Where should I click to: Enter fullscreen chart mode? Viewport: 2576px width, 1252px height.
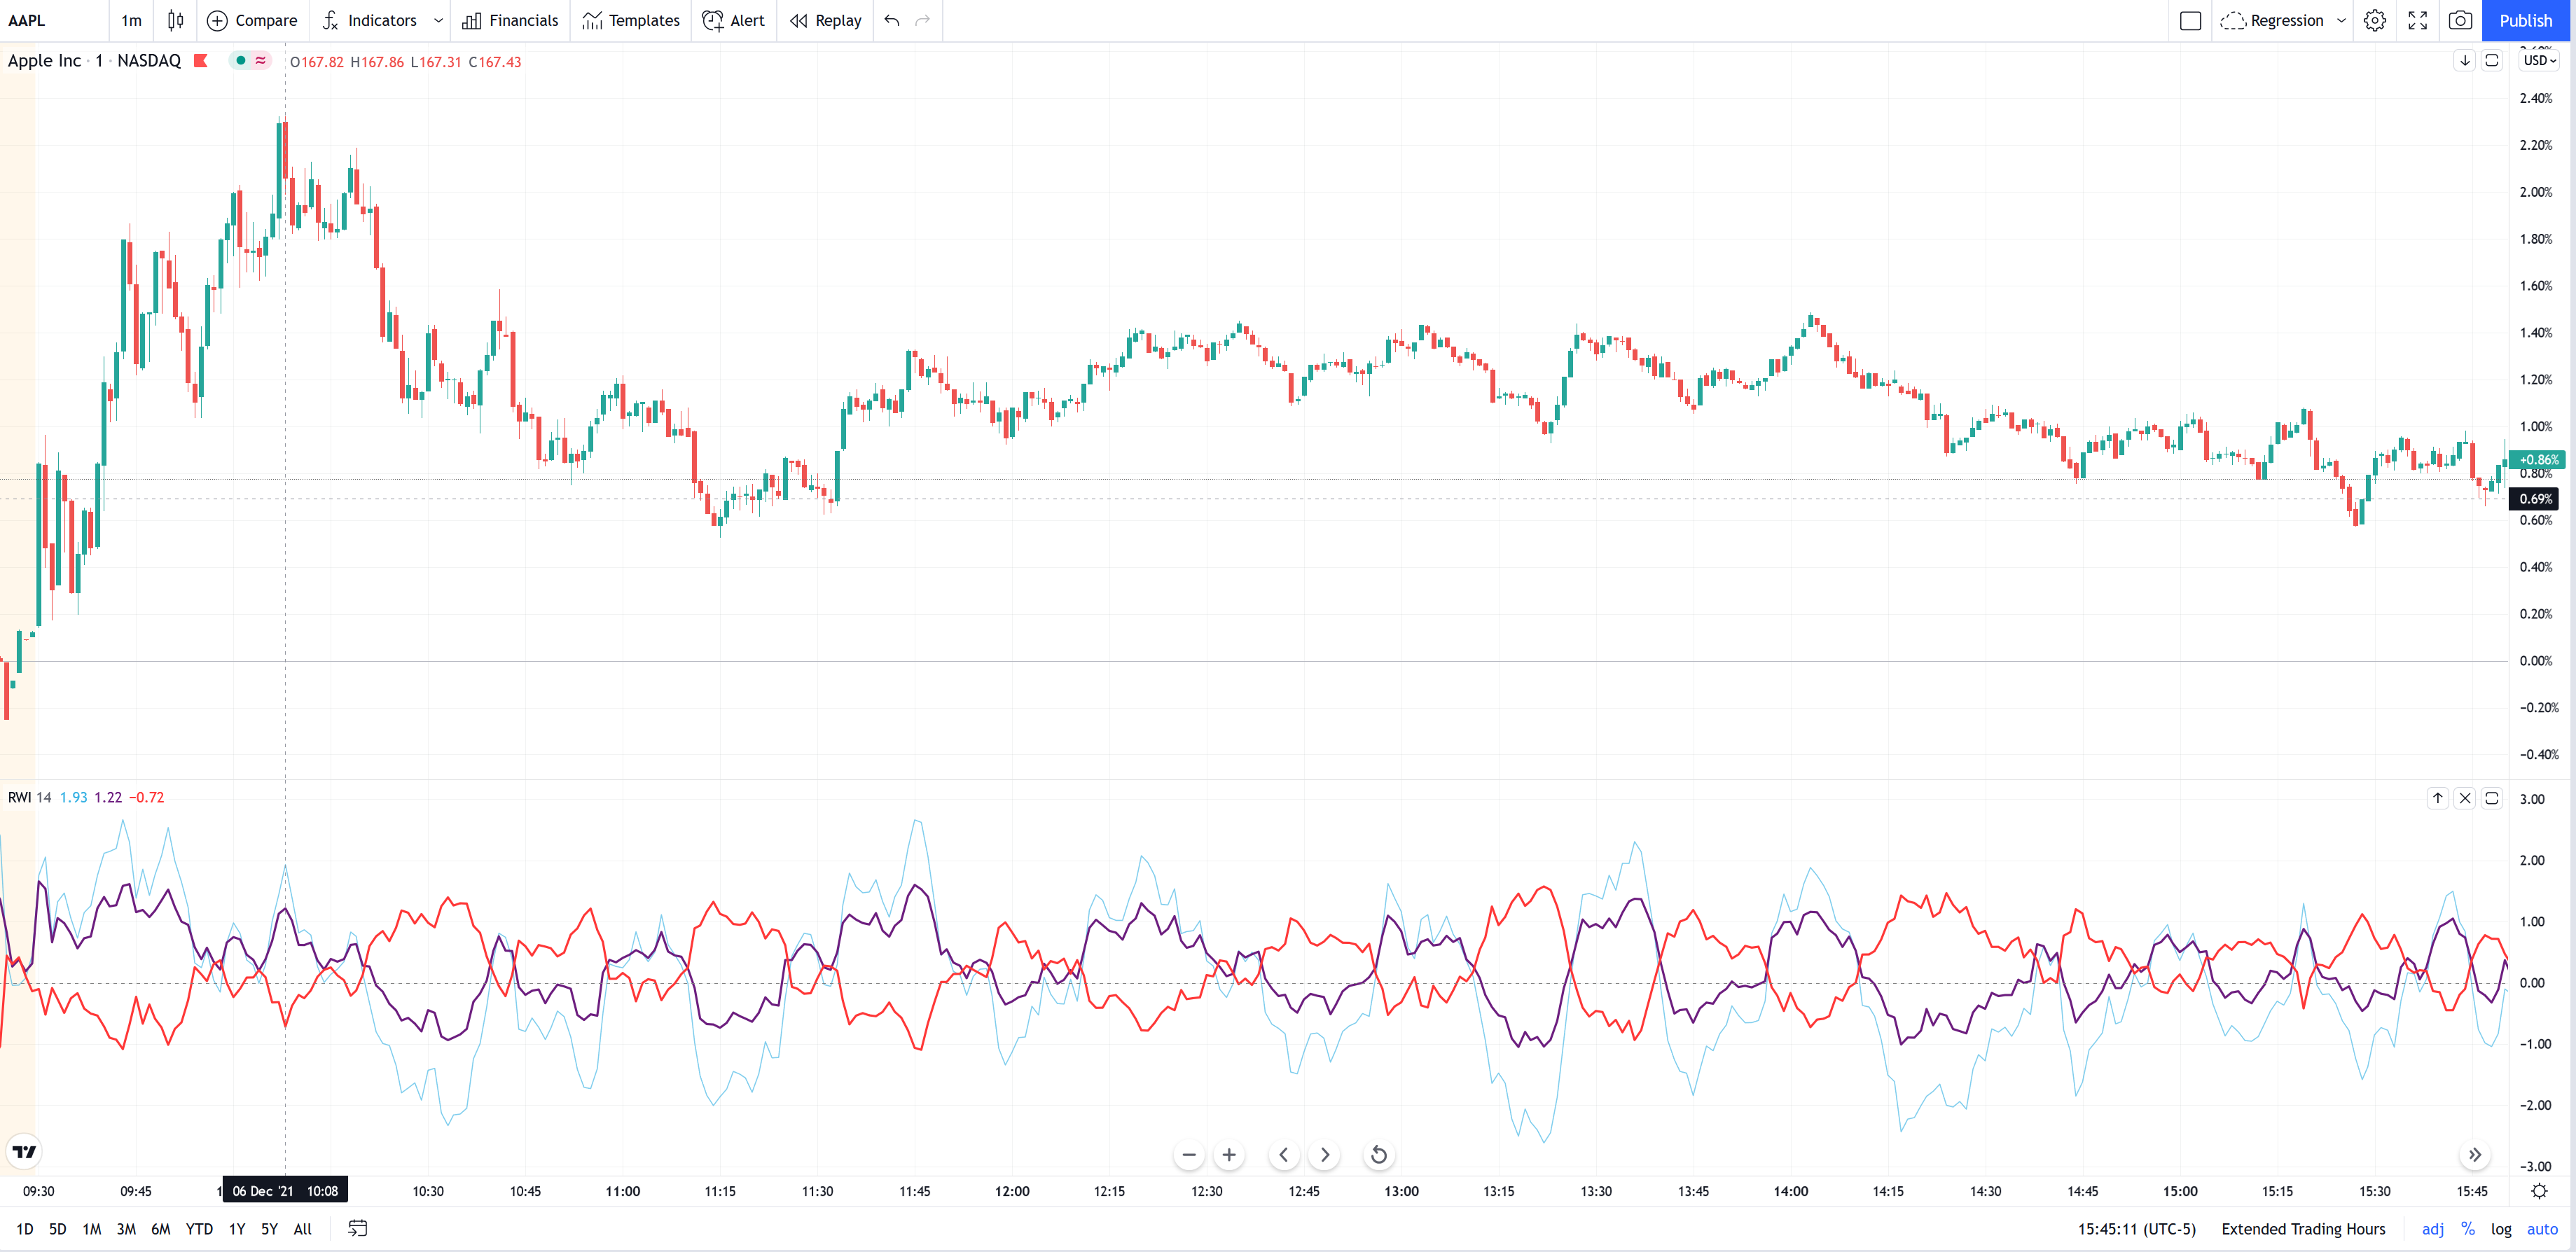(2418, 20)
